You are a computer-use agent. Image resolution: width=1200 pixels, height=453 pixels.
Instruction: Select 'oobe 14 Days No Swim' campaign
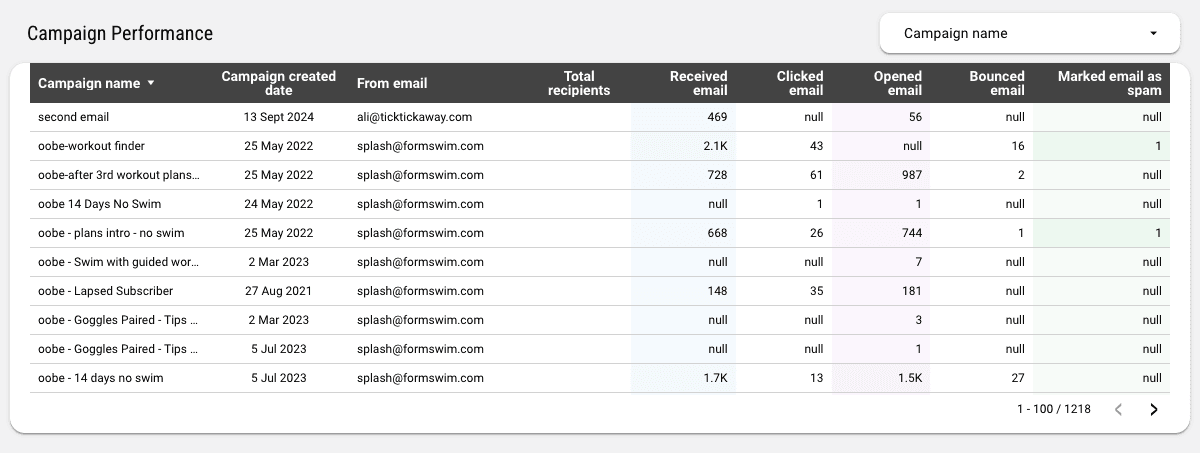click(x=99, y=204)
